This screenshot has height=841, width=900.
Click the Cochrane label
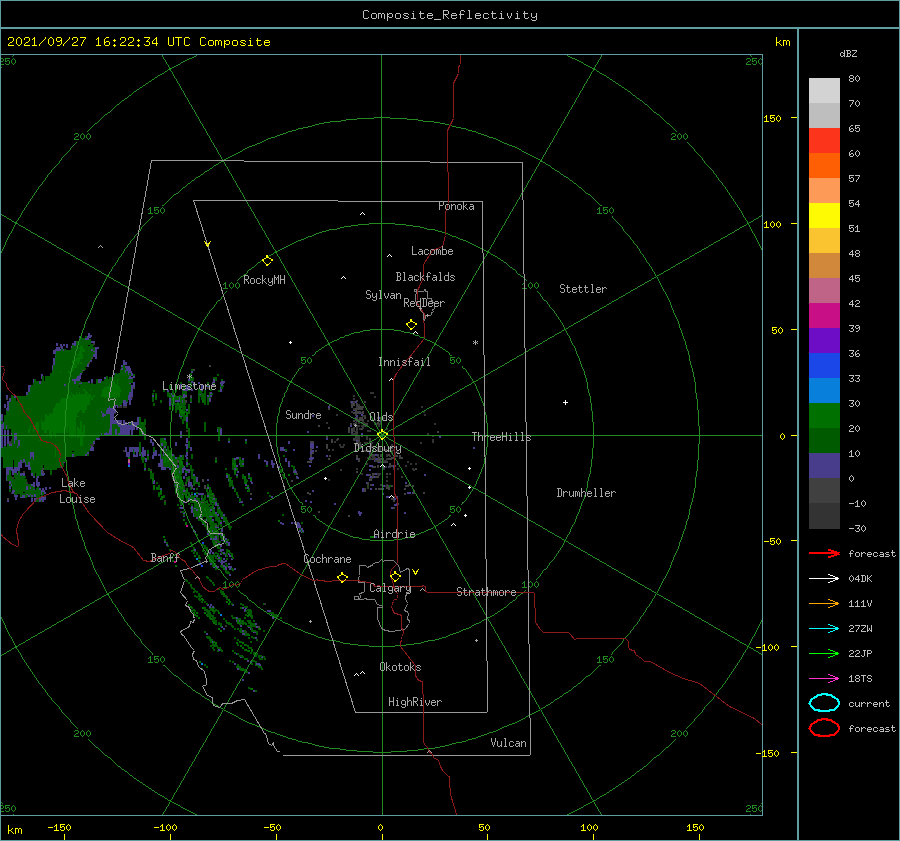pyautogui.click(x=327, y=559)
